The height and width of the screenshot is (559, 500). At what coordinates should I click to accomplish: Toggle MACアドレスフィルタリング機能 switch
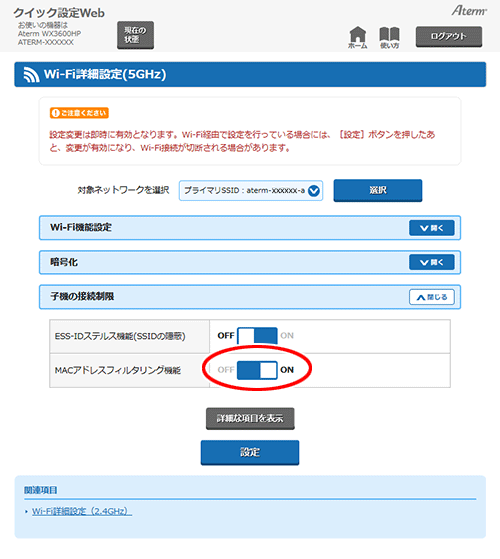pyautogui.click(x=257, y=370)
